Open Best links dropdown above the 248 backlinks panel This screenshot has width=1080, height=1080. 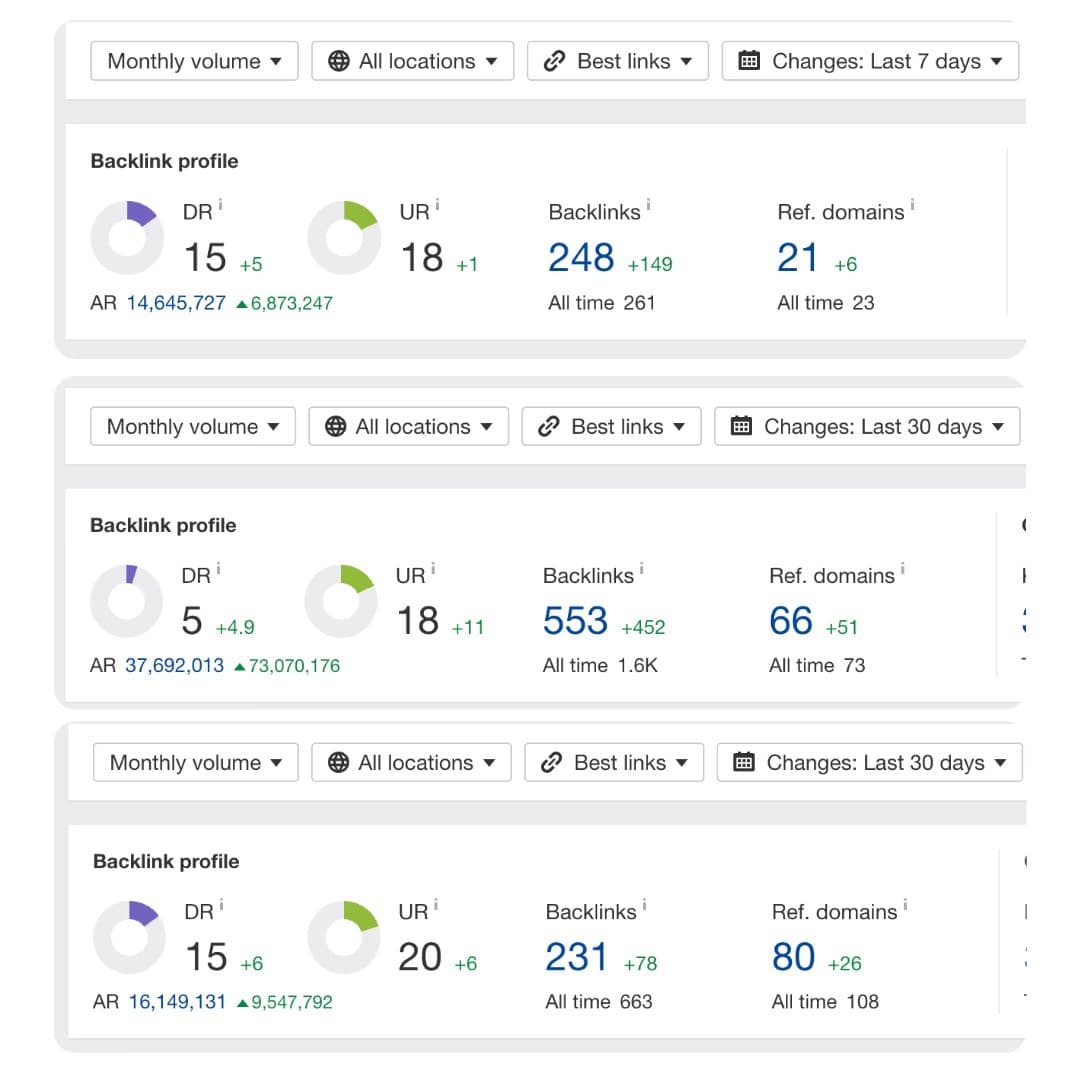point(618,61)
